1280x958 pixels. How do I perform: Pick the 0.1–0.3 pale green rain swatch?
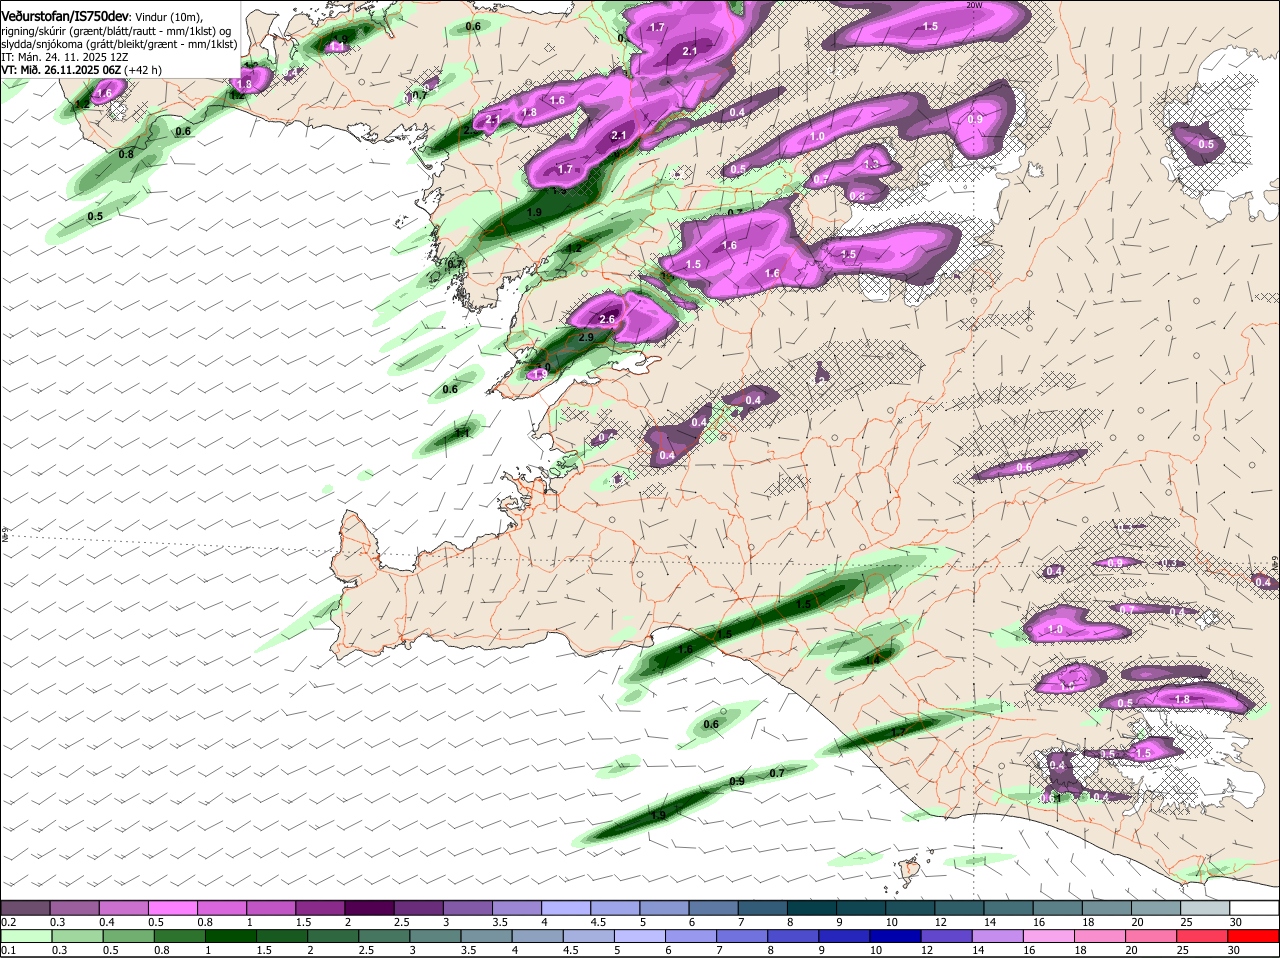pos(26,936)
